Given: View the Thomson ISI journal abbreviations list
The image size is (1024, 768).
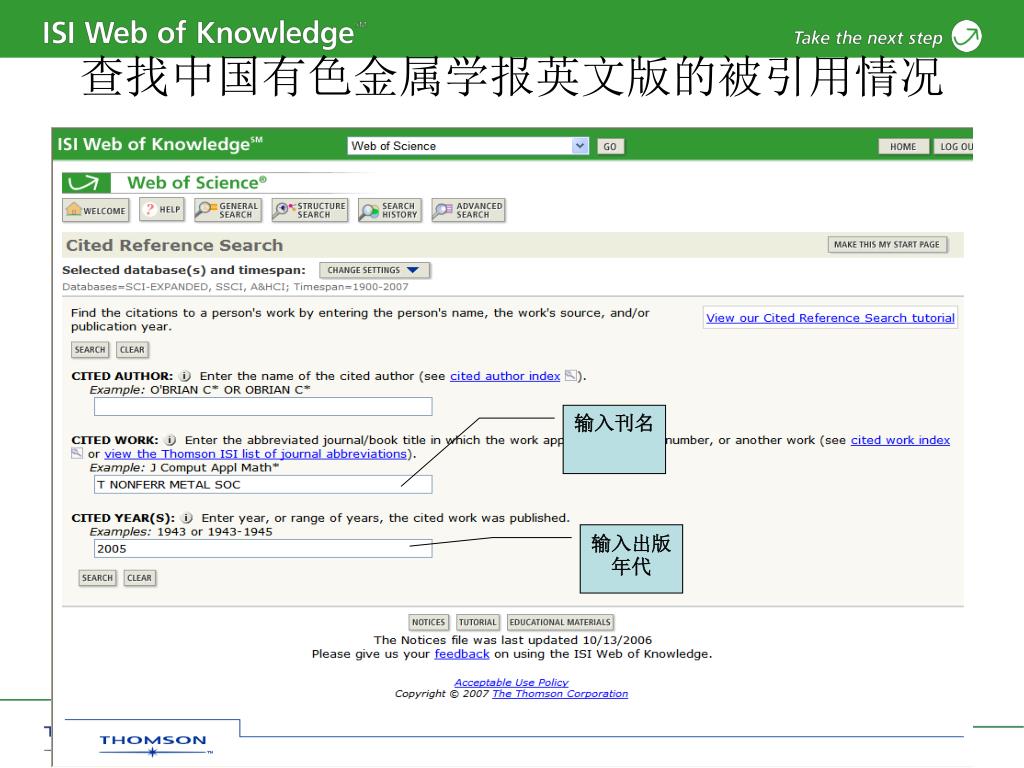Looking at the screenshot, I should tap(255, 454).
